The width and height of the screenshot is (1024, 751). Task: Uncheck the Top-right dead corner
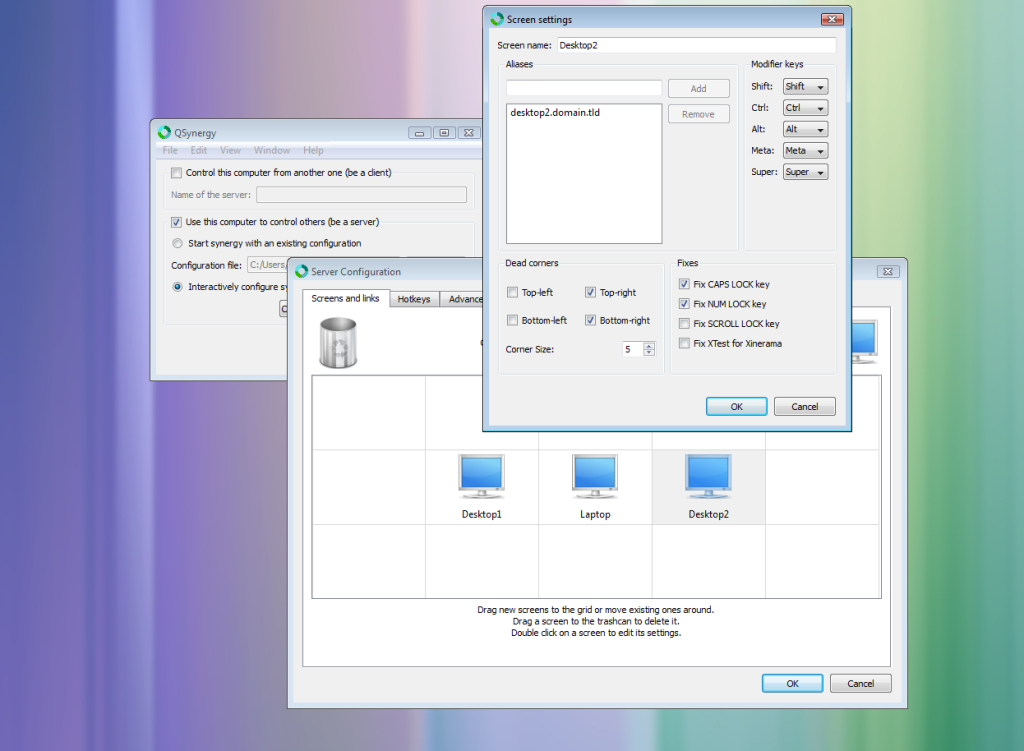590,293
